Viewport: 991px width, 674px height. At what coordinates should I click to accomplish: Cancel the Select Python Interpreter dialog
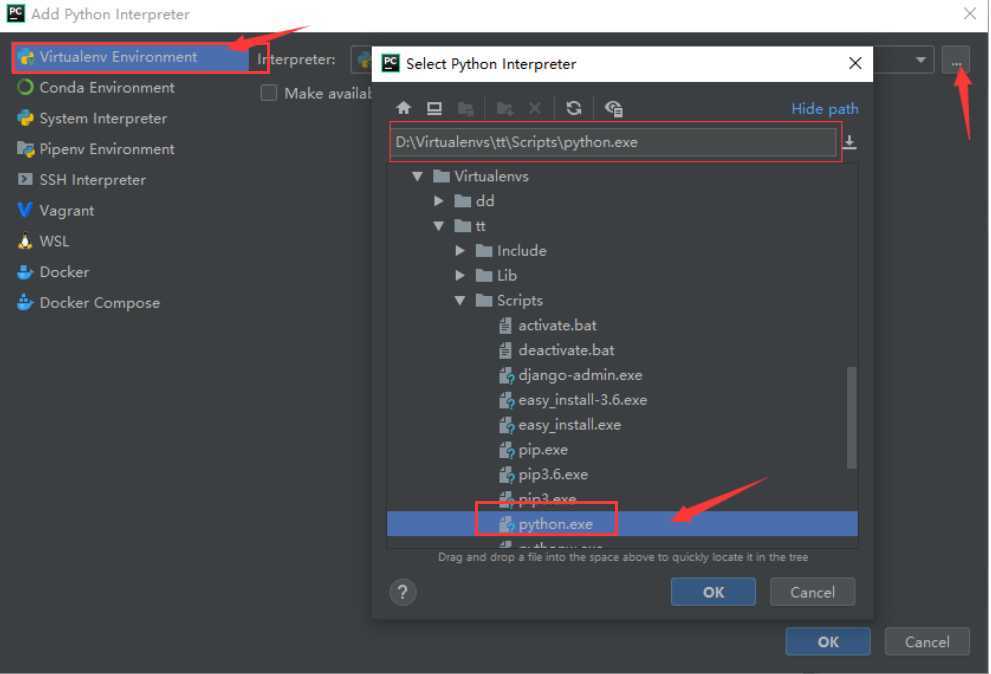812,592
